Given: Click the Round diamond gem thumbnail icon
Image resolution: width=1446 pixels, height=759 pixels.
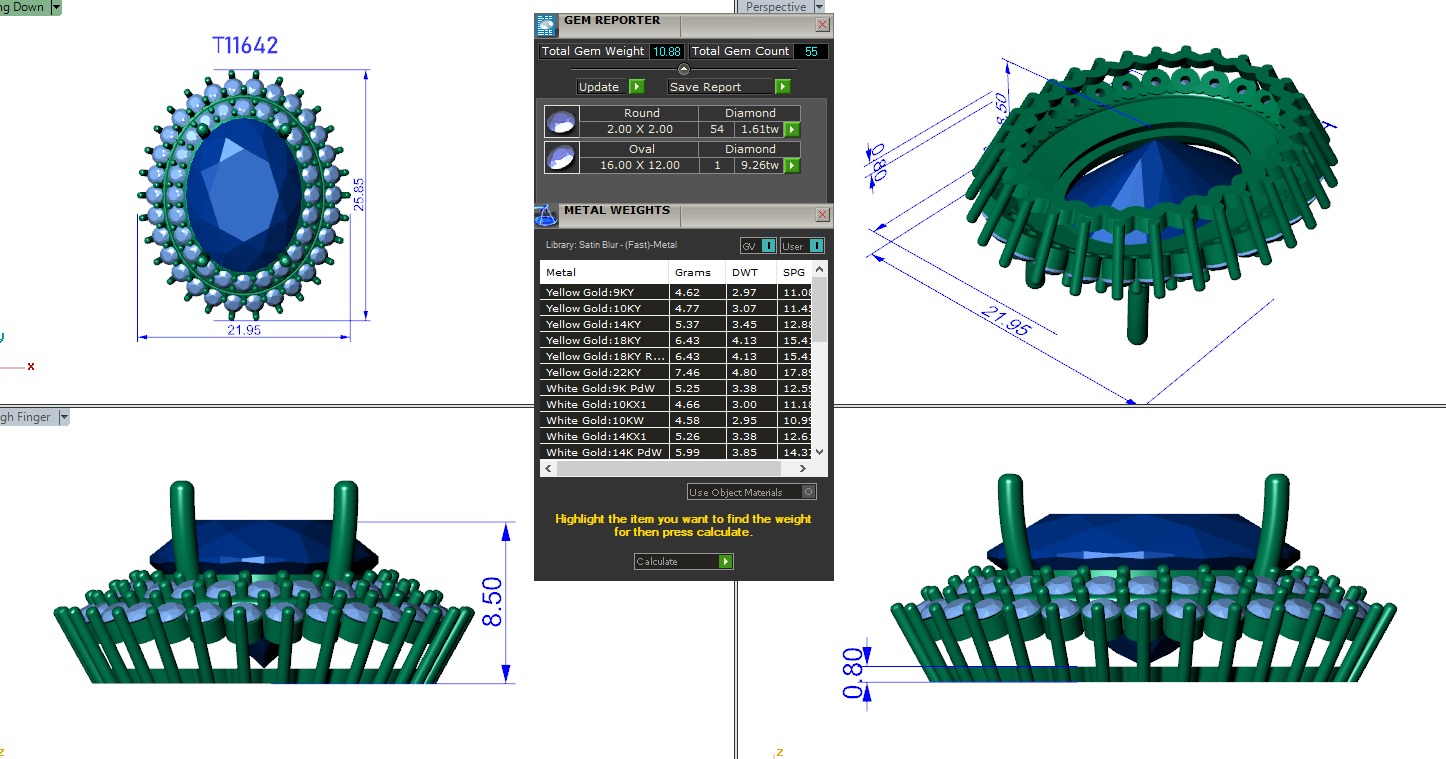Looking at the screenshot, I should point(561,121).
